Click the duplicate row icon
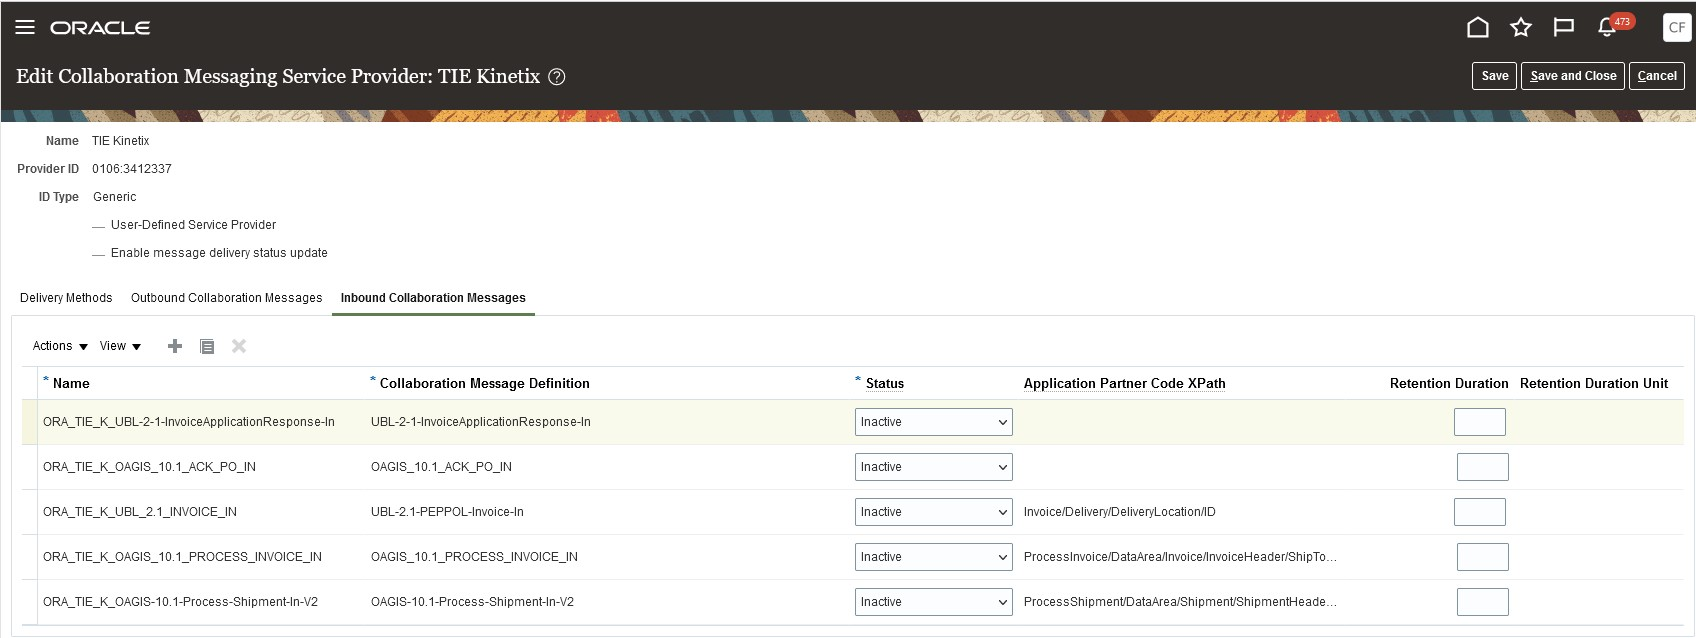 pos(207,346)
